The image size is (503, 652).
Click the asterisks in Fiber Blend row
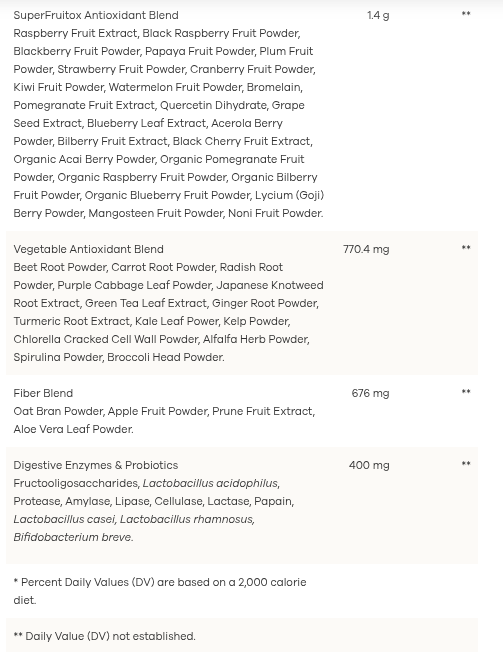466,392
